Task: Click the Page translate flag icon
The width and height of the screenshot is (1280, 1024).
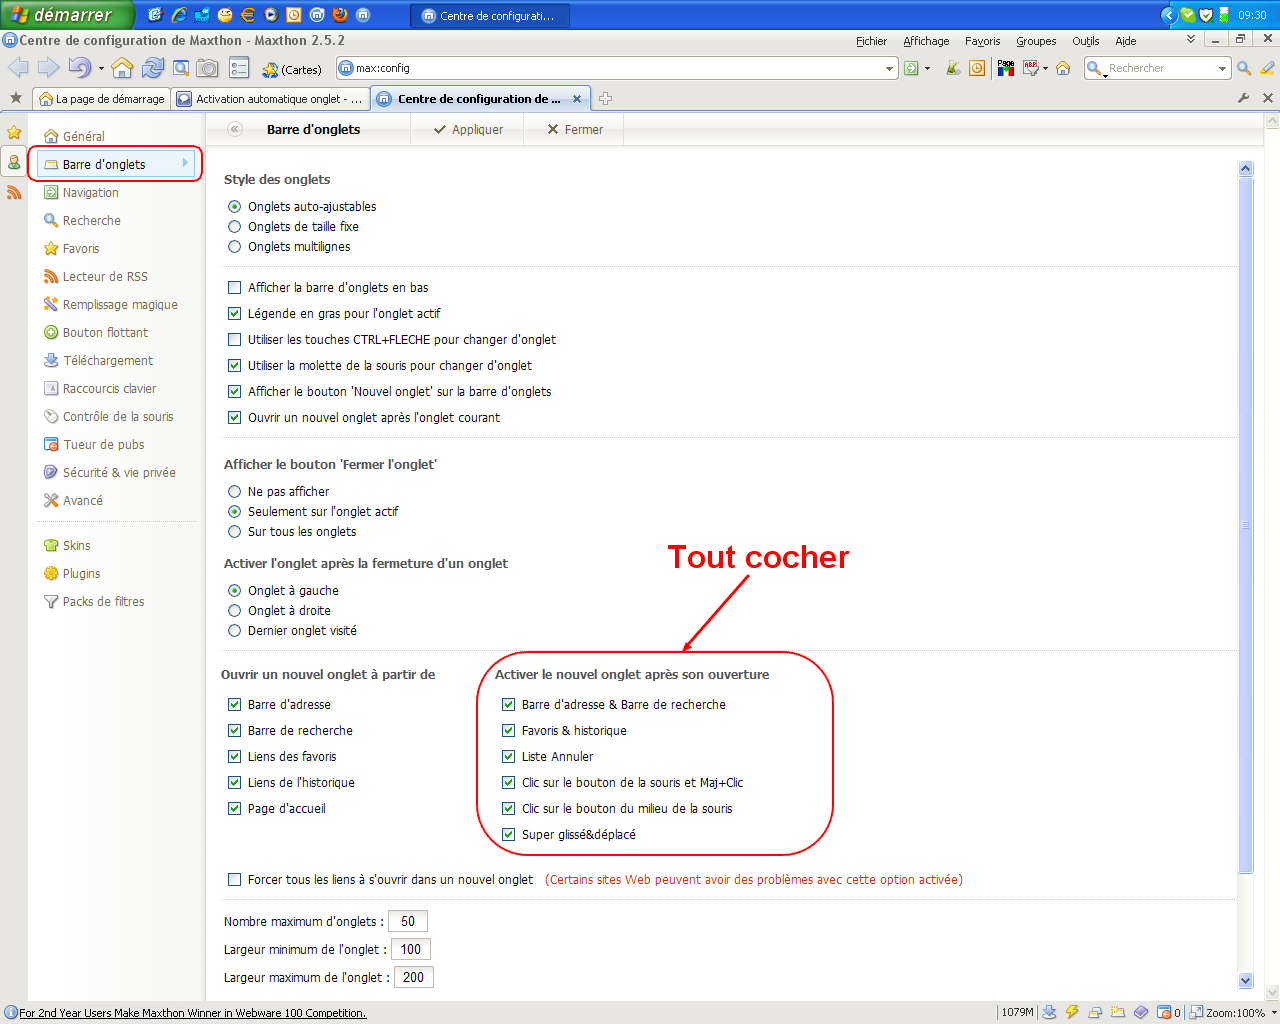Action: [1006, 68]
